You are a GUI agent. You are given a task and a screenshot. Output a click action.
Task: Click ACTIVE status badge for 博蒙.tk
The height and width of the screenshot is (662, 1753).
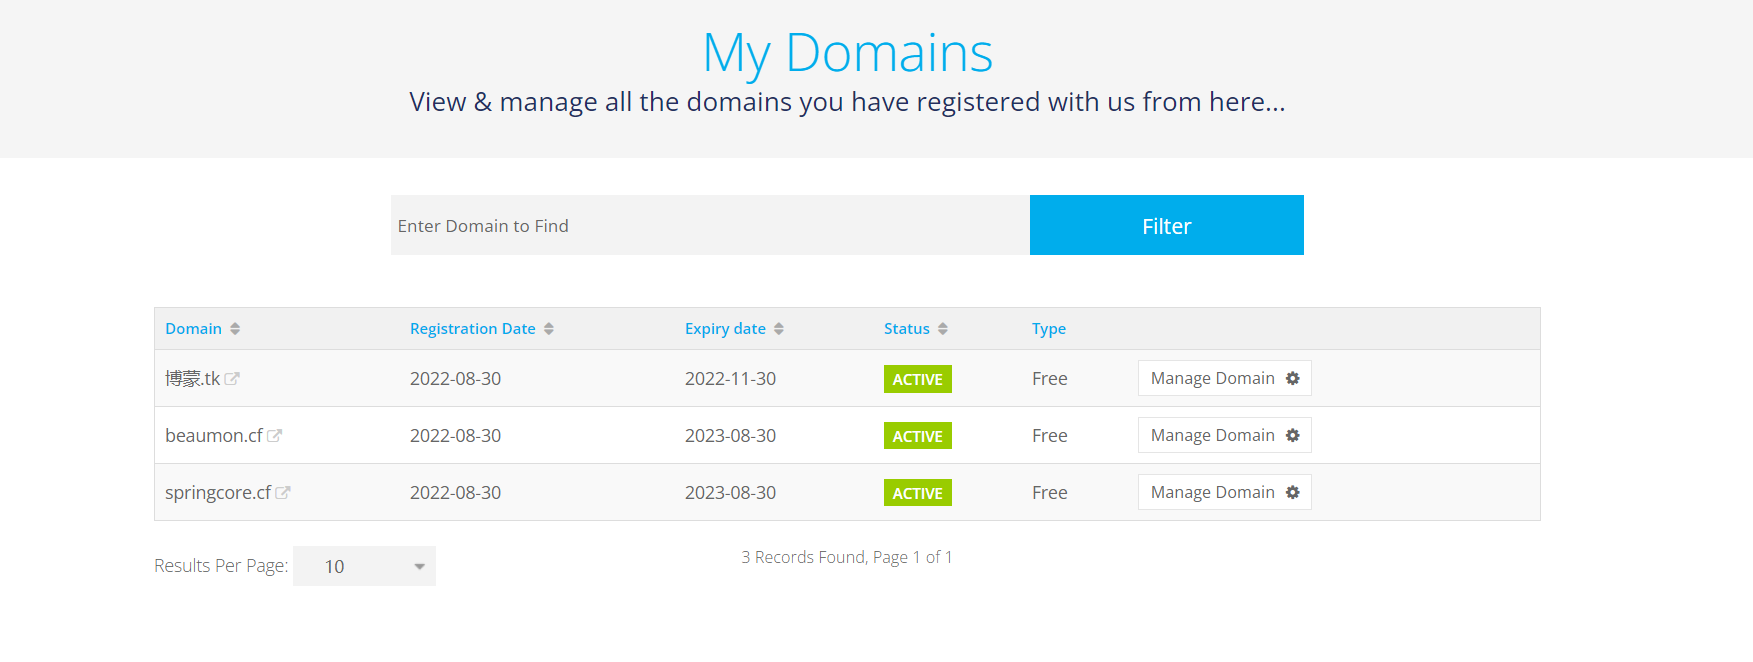coord(918,379)
